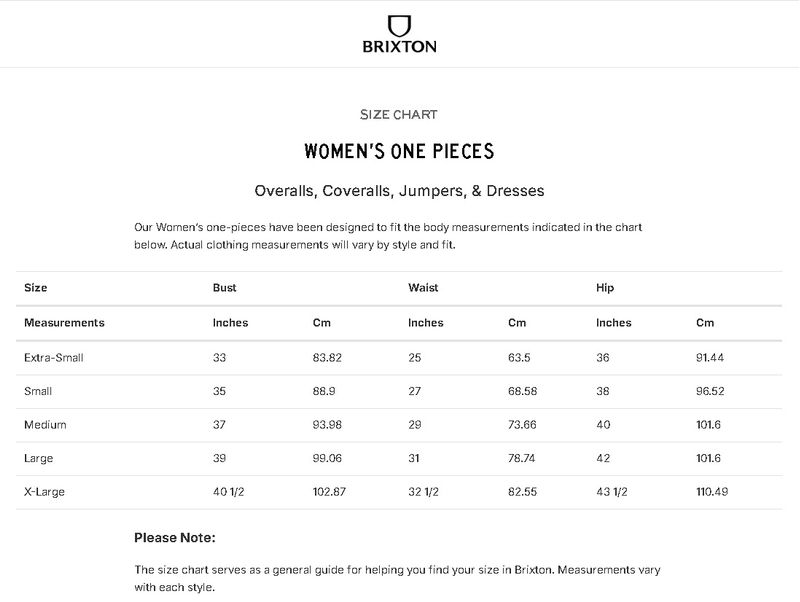Select the Hip column header
The image size is (800, 602).
point(605,288)
